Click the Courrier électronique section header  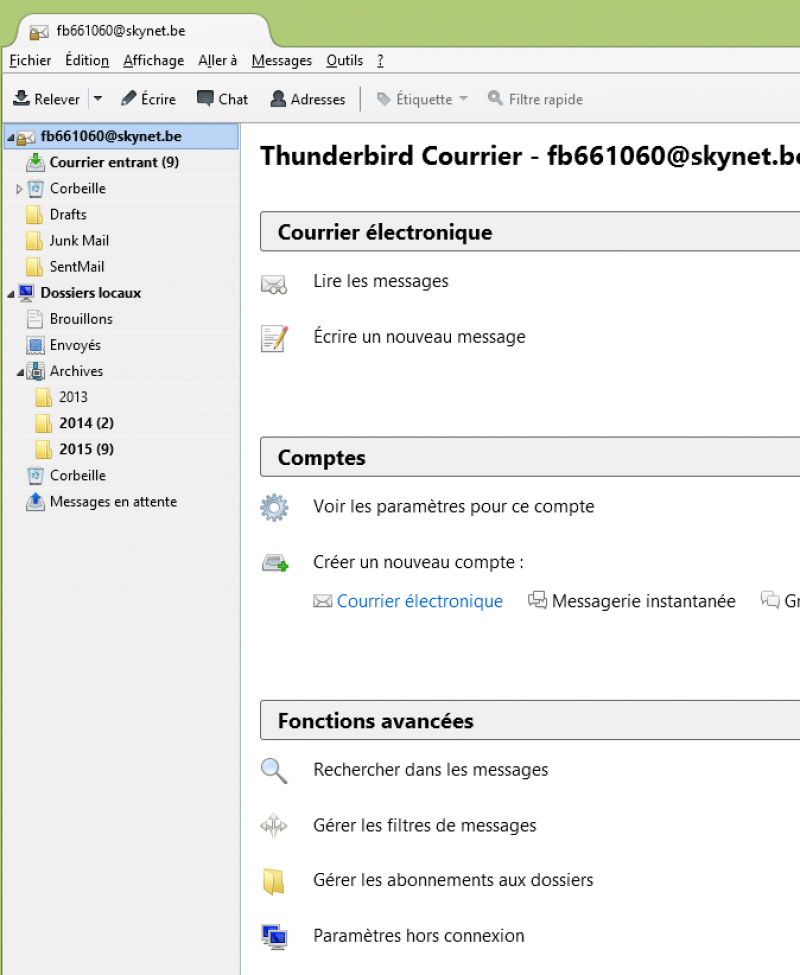(x=530, y=232)
